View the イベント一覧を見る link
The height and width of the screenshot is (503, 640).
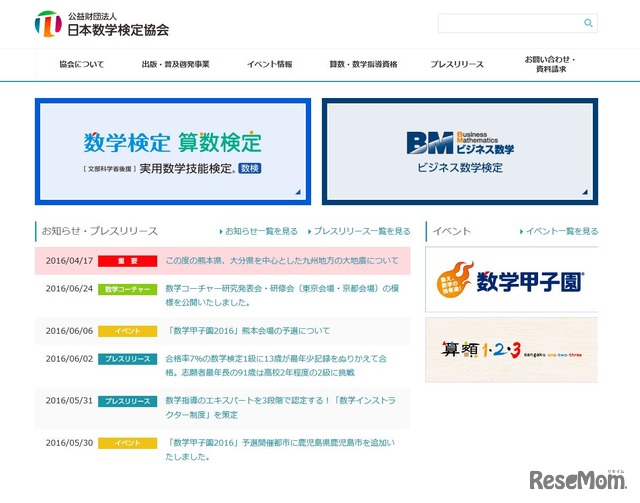pos(559,231)
